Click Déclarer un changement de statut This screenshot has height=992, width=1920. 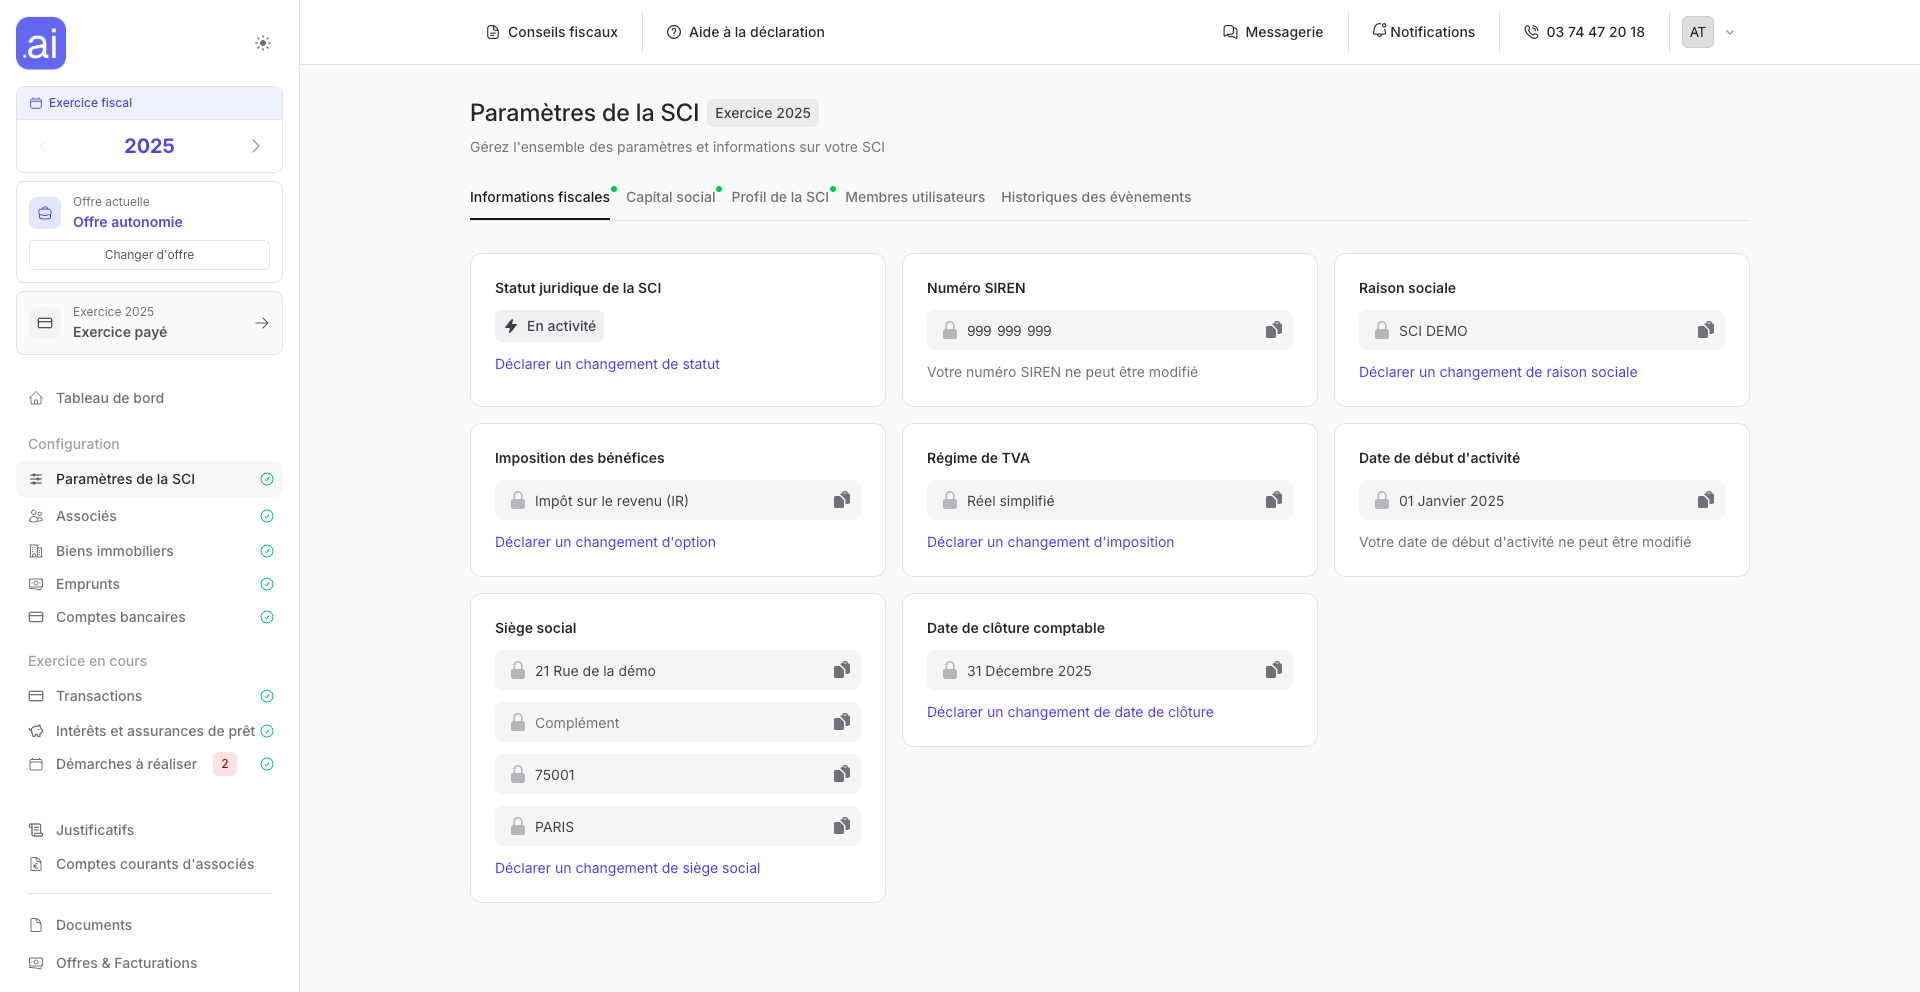point(607,364)
